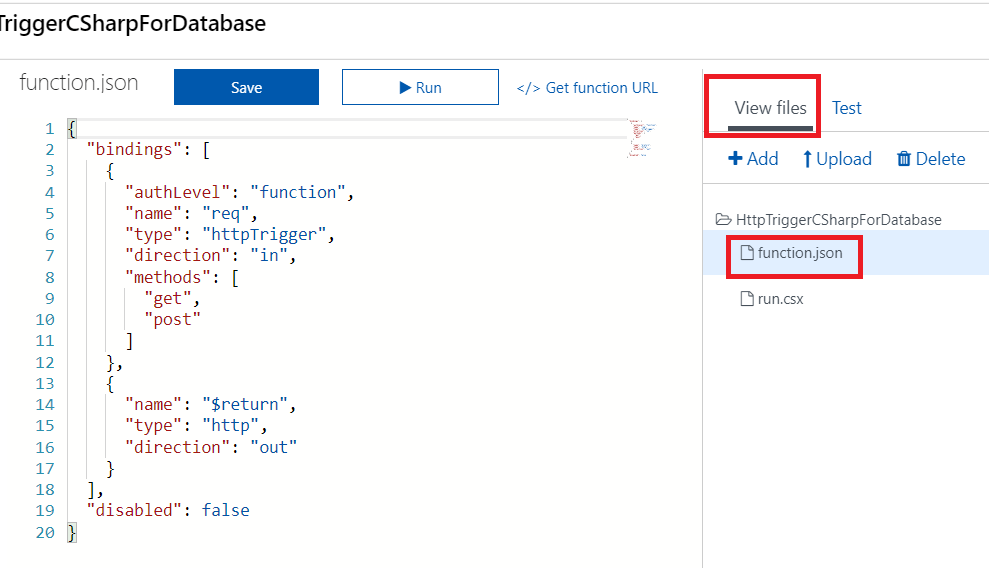Add a new file with Add

pyautogui.click(x=753, y=159)
